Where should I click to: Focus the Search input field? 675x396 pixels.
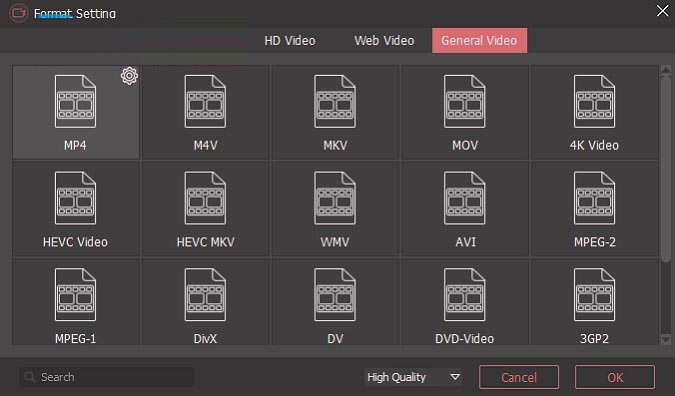[x=106, y=377]
